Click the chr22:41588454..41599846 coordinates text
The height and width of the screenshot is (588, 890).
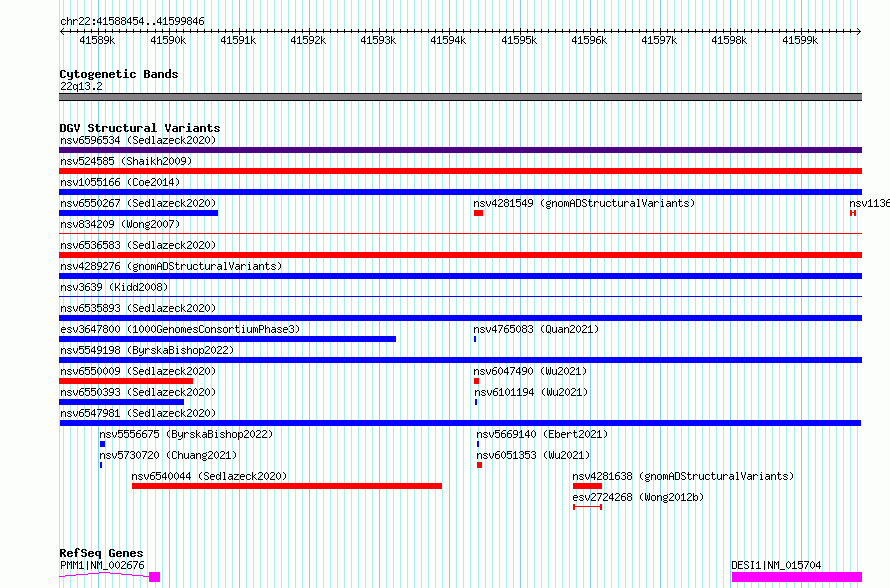pos(132,22)
